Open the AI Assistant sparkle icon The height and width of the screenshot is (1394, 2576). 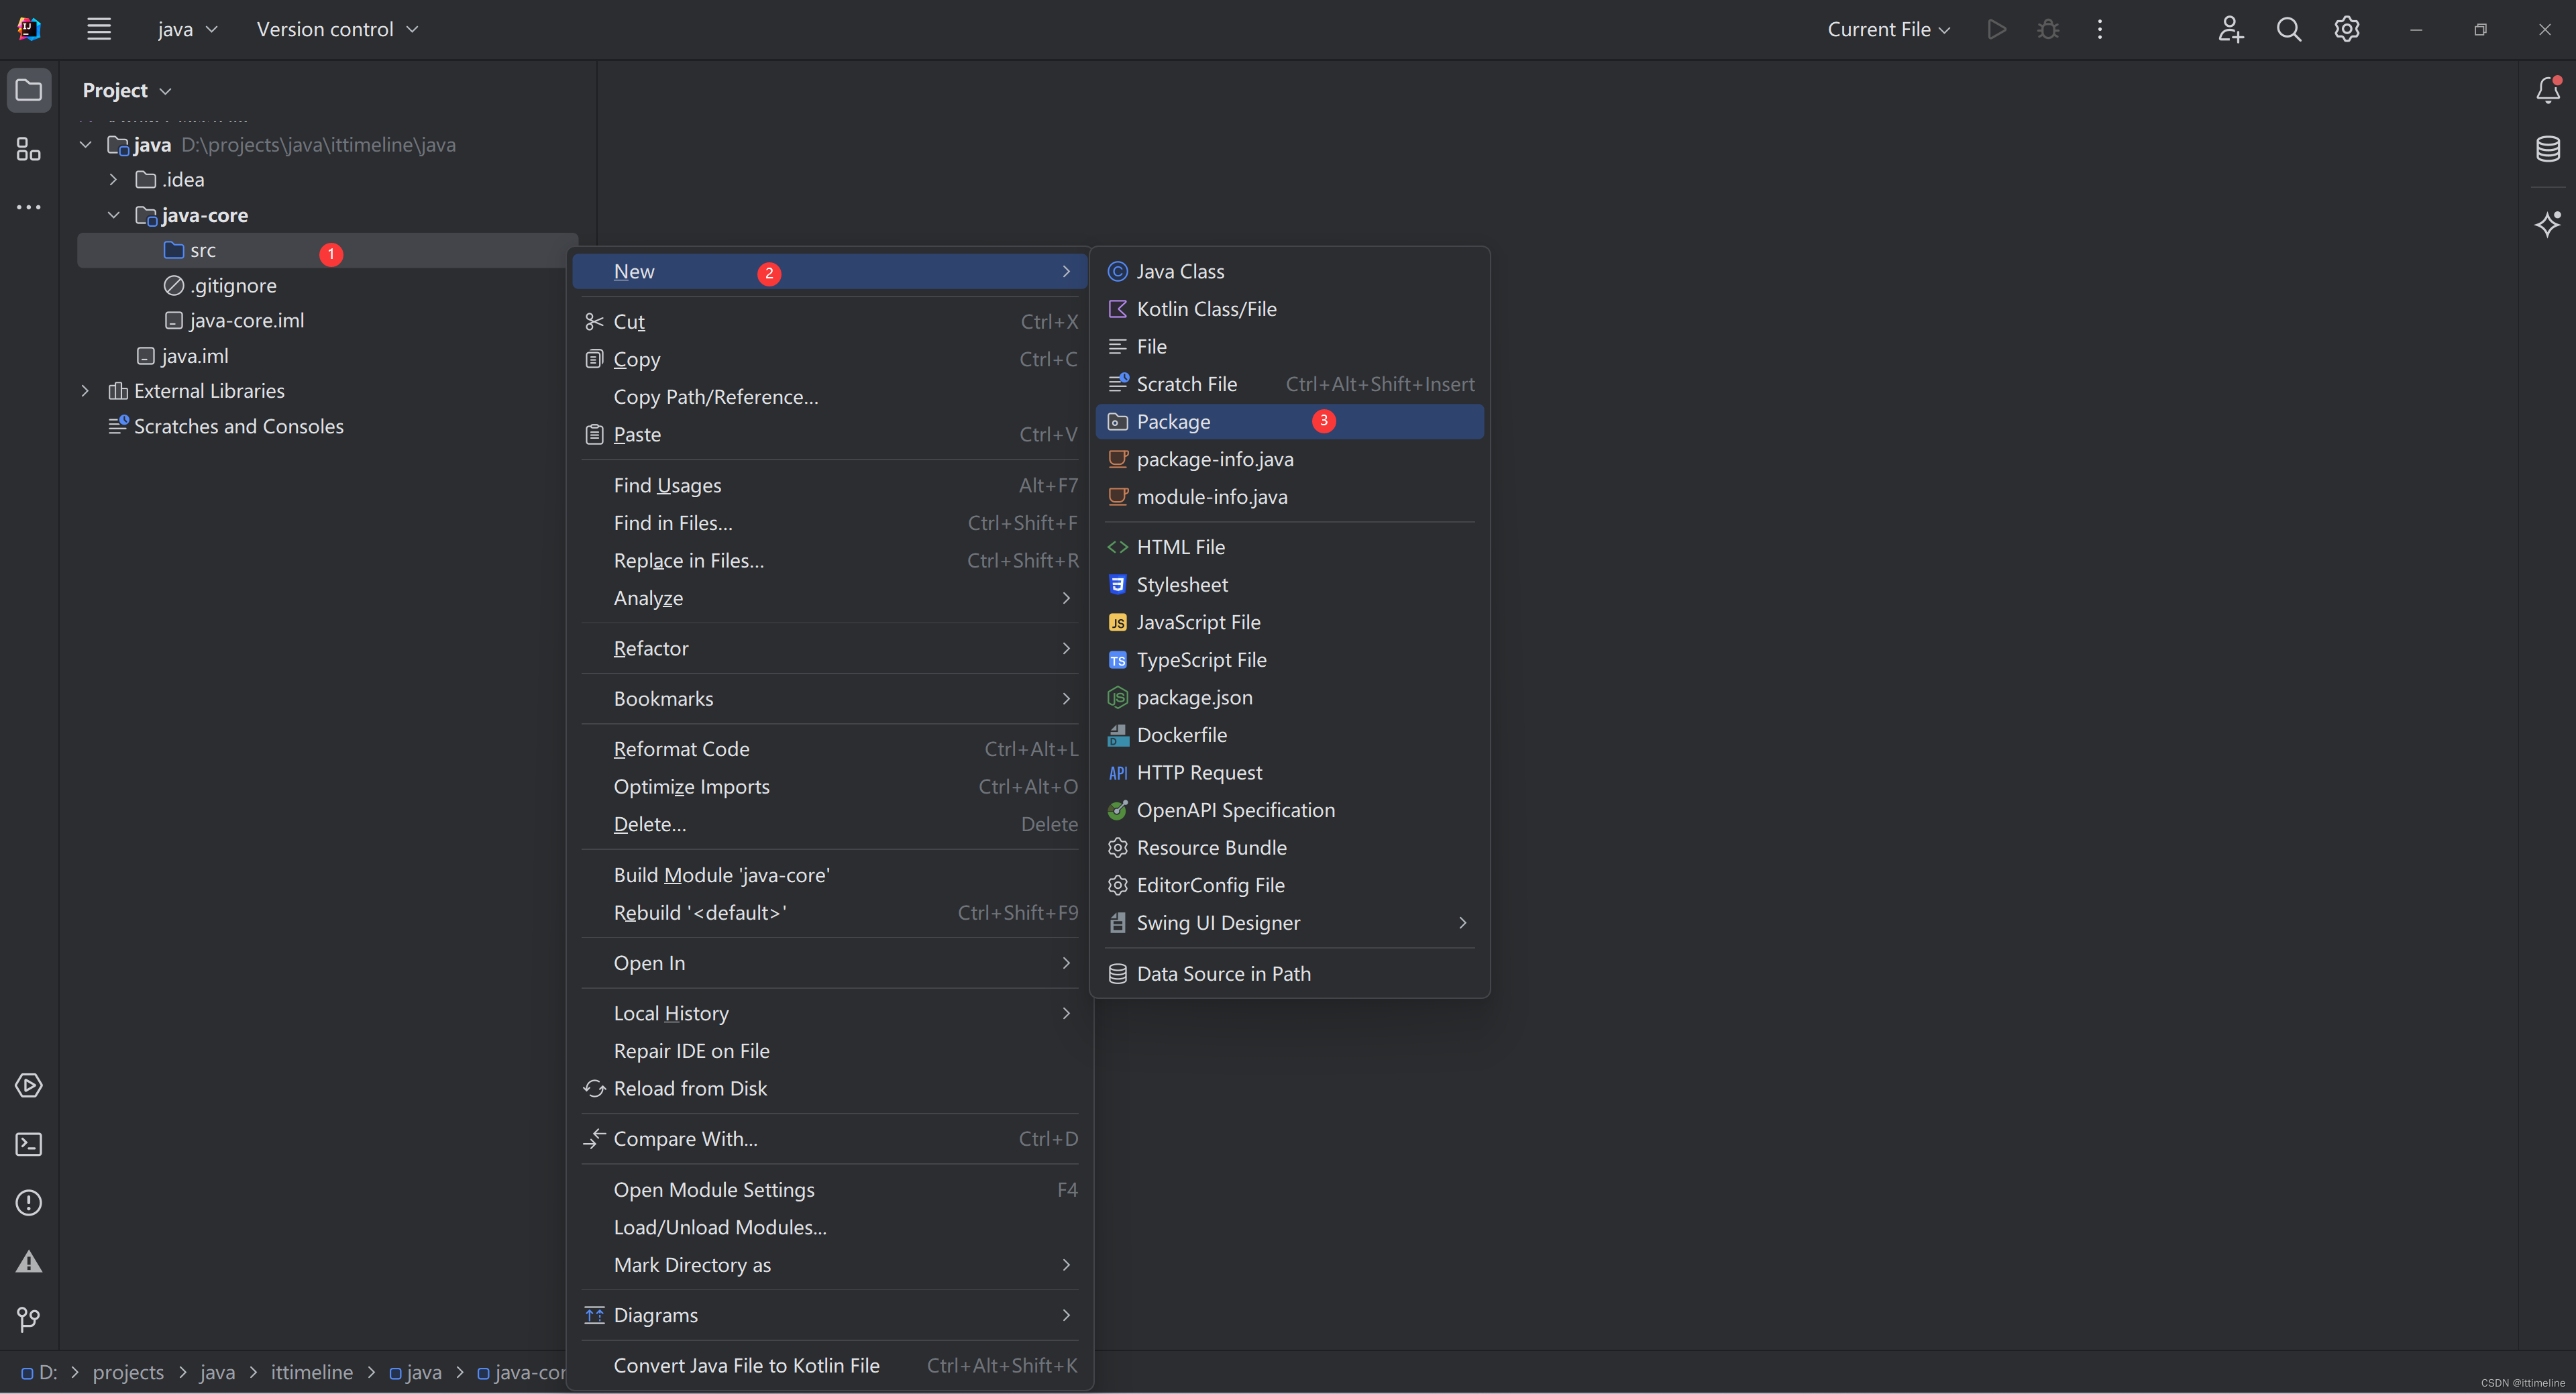(x=2547, y=223)
